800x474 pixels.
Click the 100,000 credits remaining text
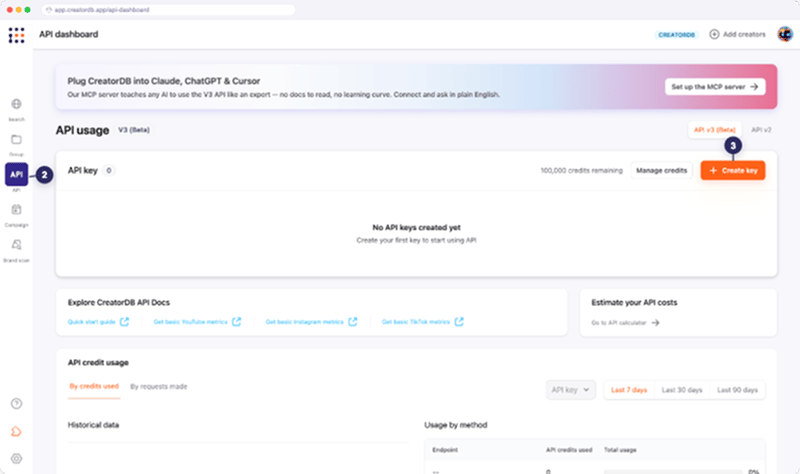(x=582, y=170)
